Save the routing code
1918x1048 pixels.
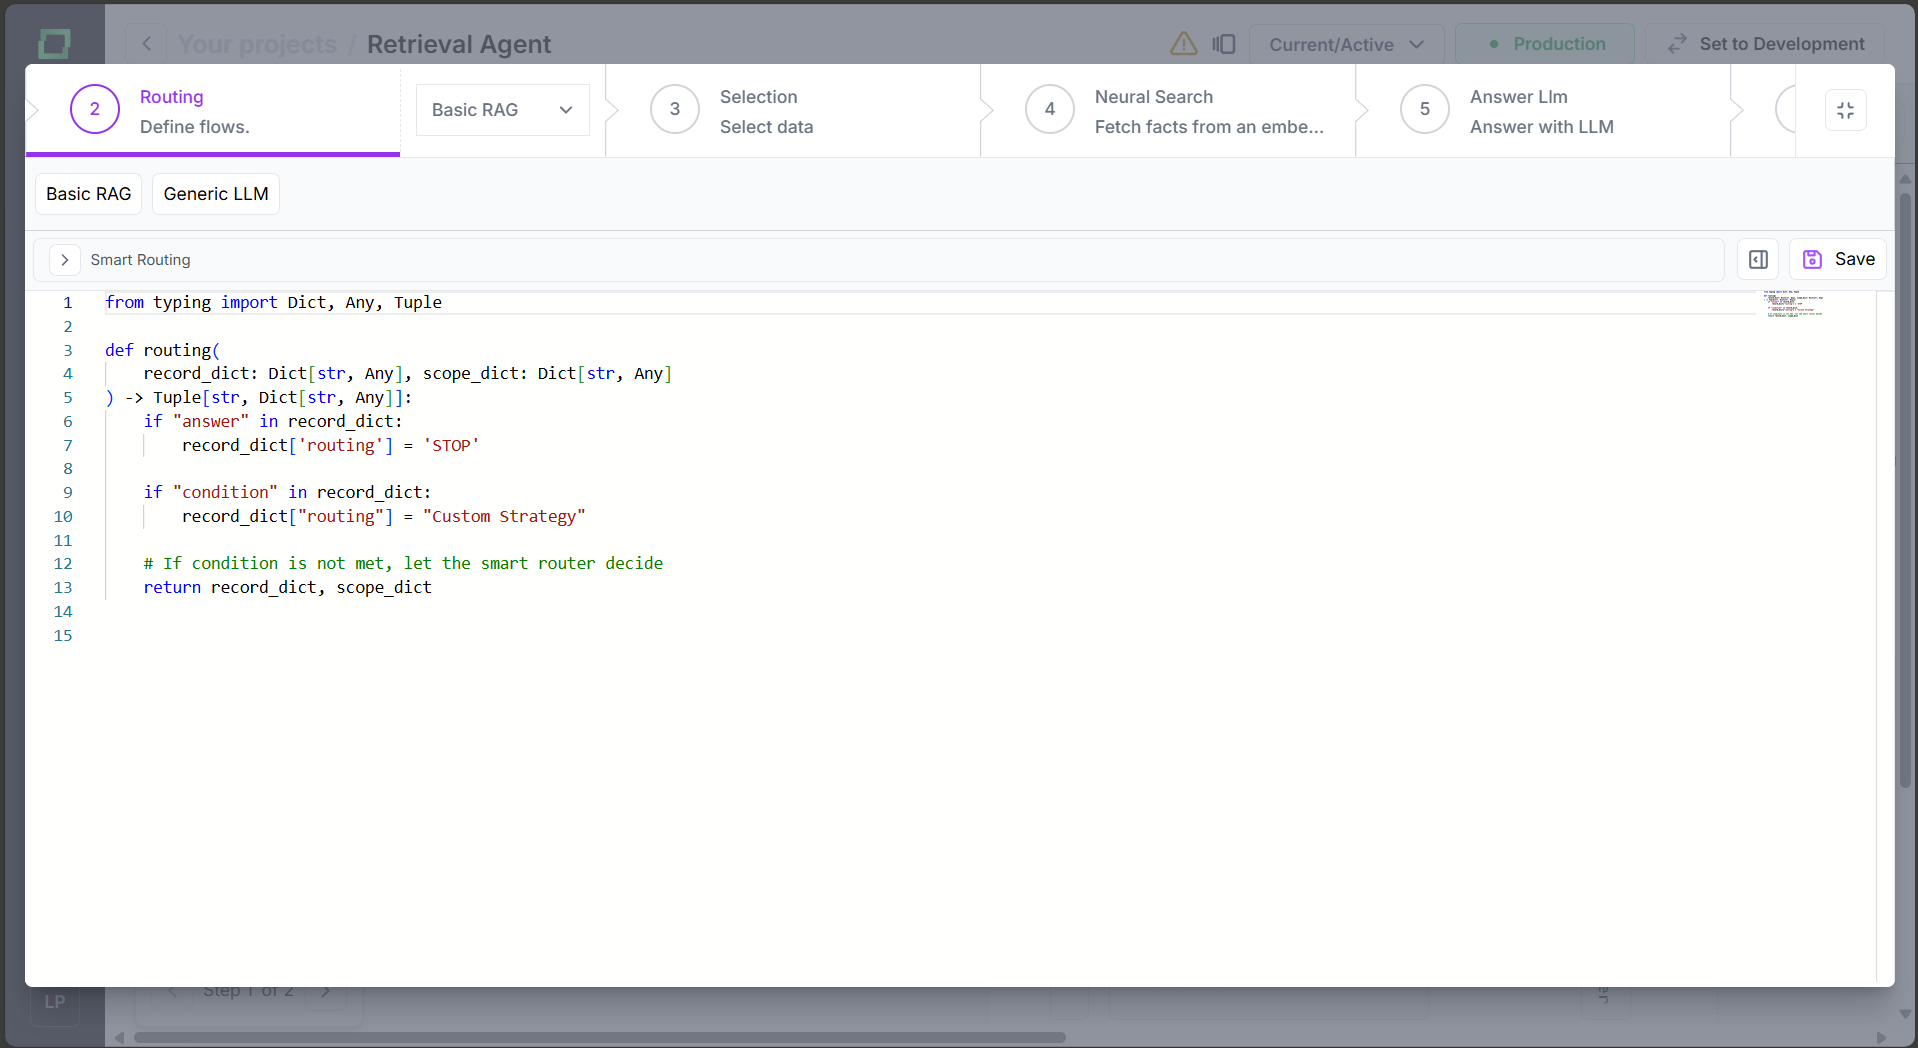pos(1838,260)
